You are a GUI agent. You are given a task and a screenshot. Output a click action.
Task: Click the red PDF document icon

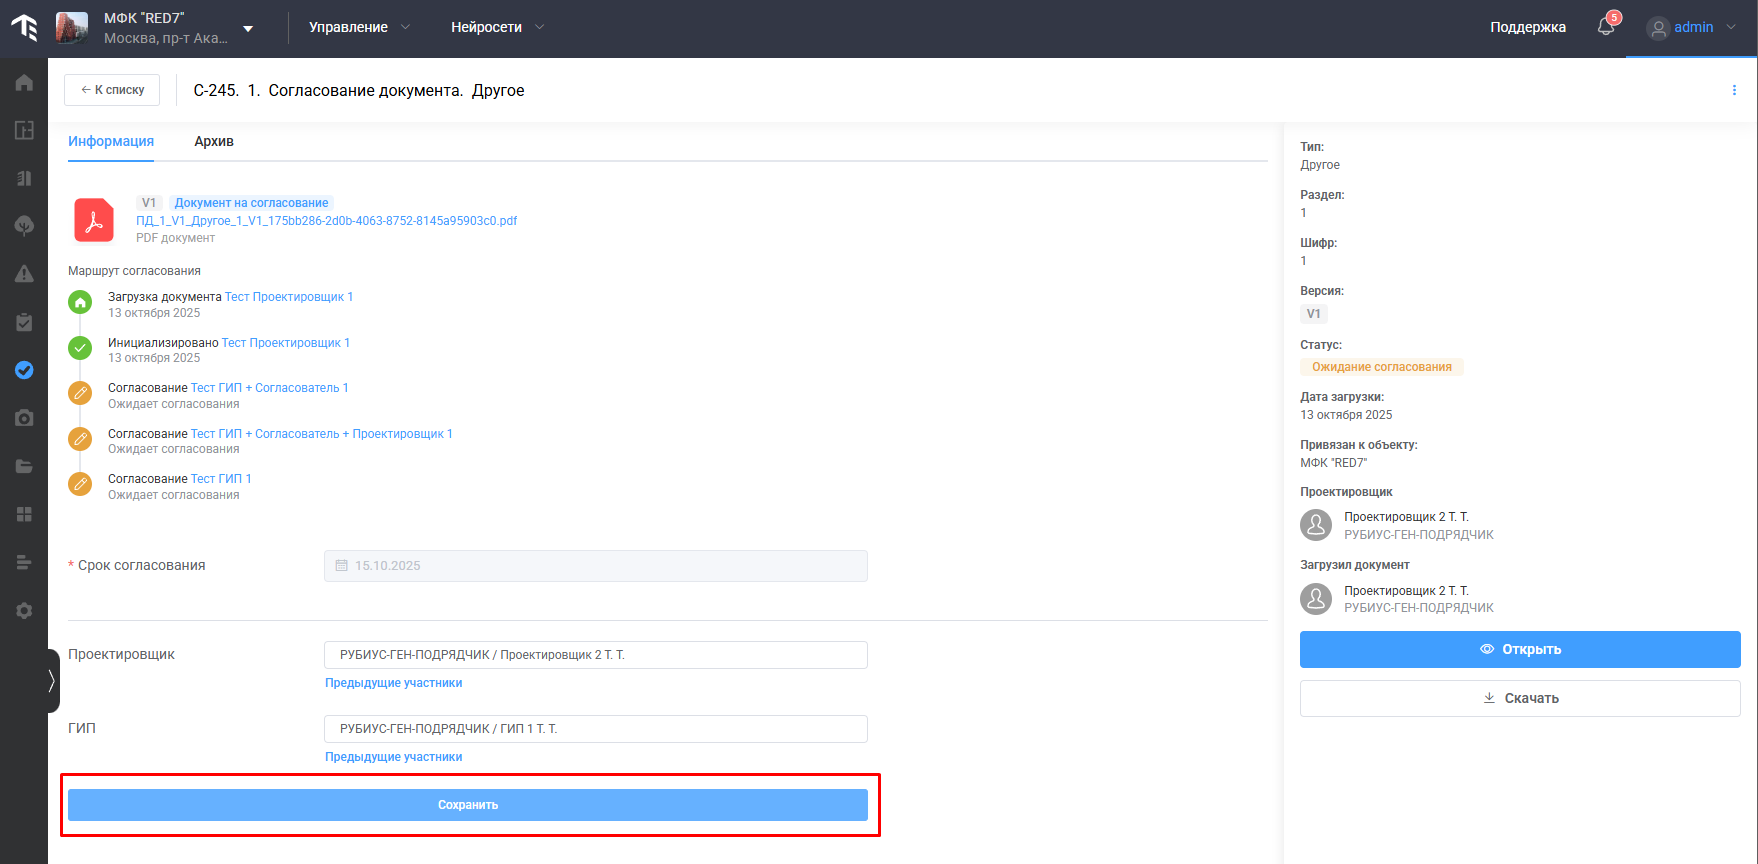94,221
